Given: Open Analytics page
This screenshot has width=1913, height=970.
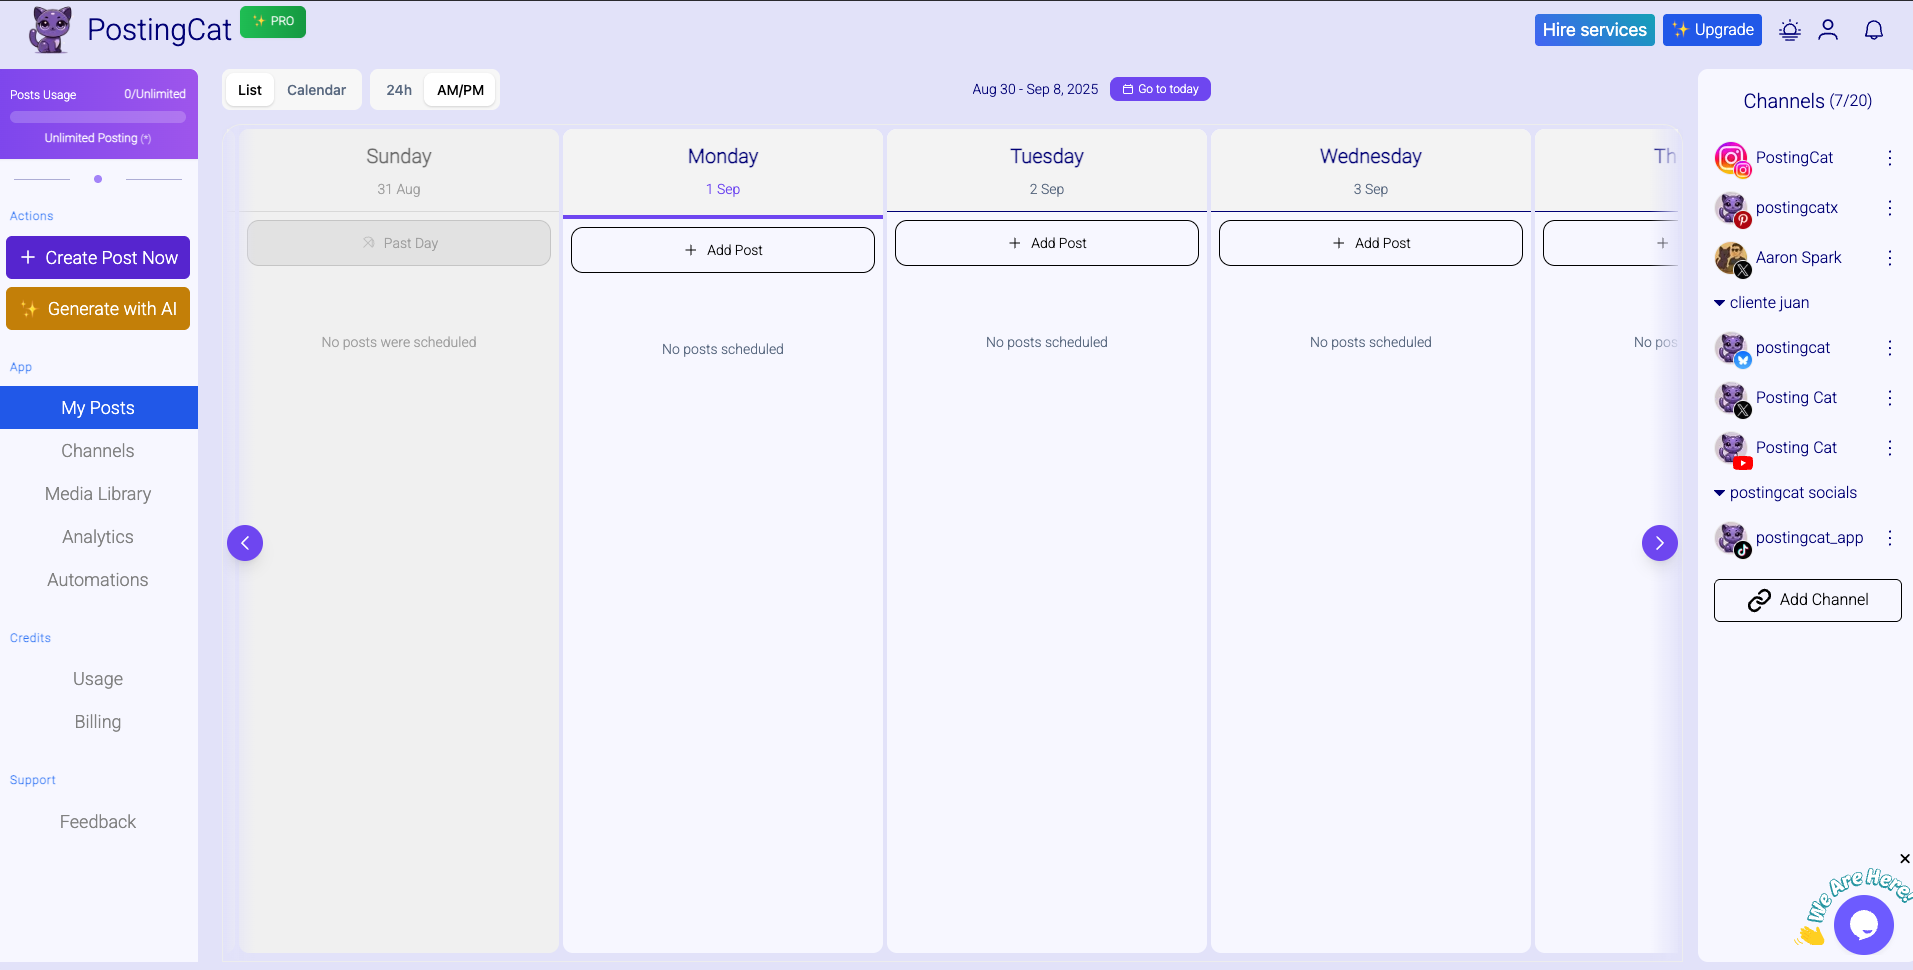Looking at the screenshot, I should pos(98,537).
